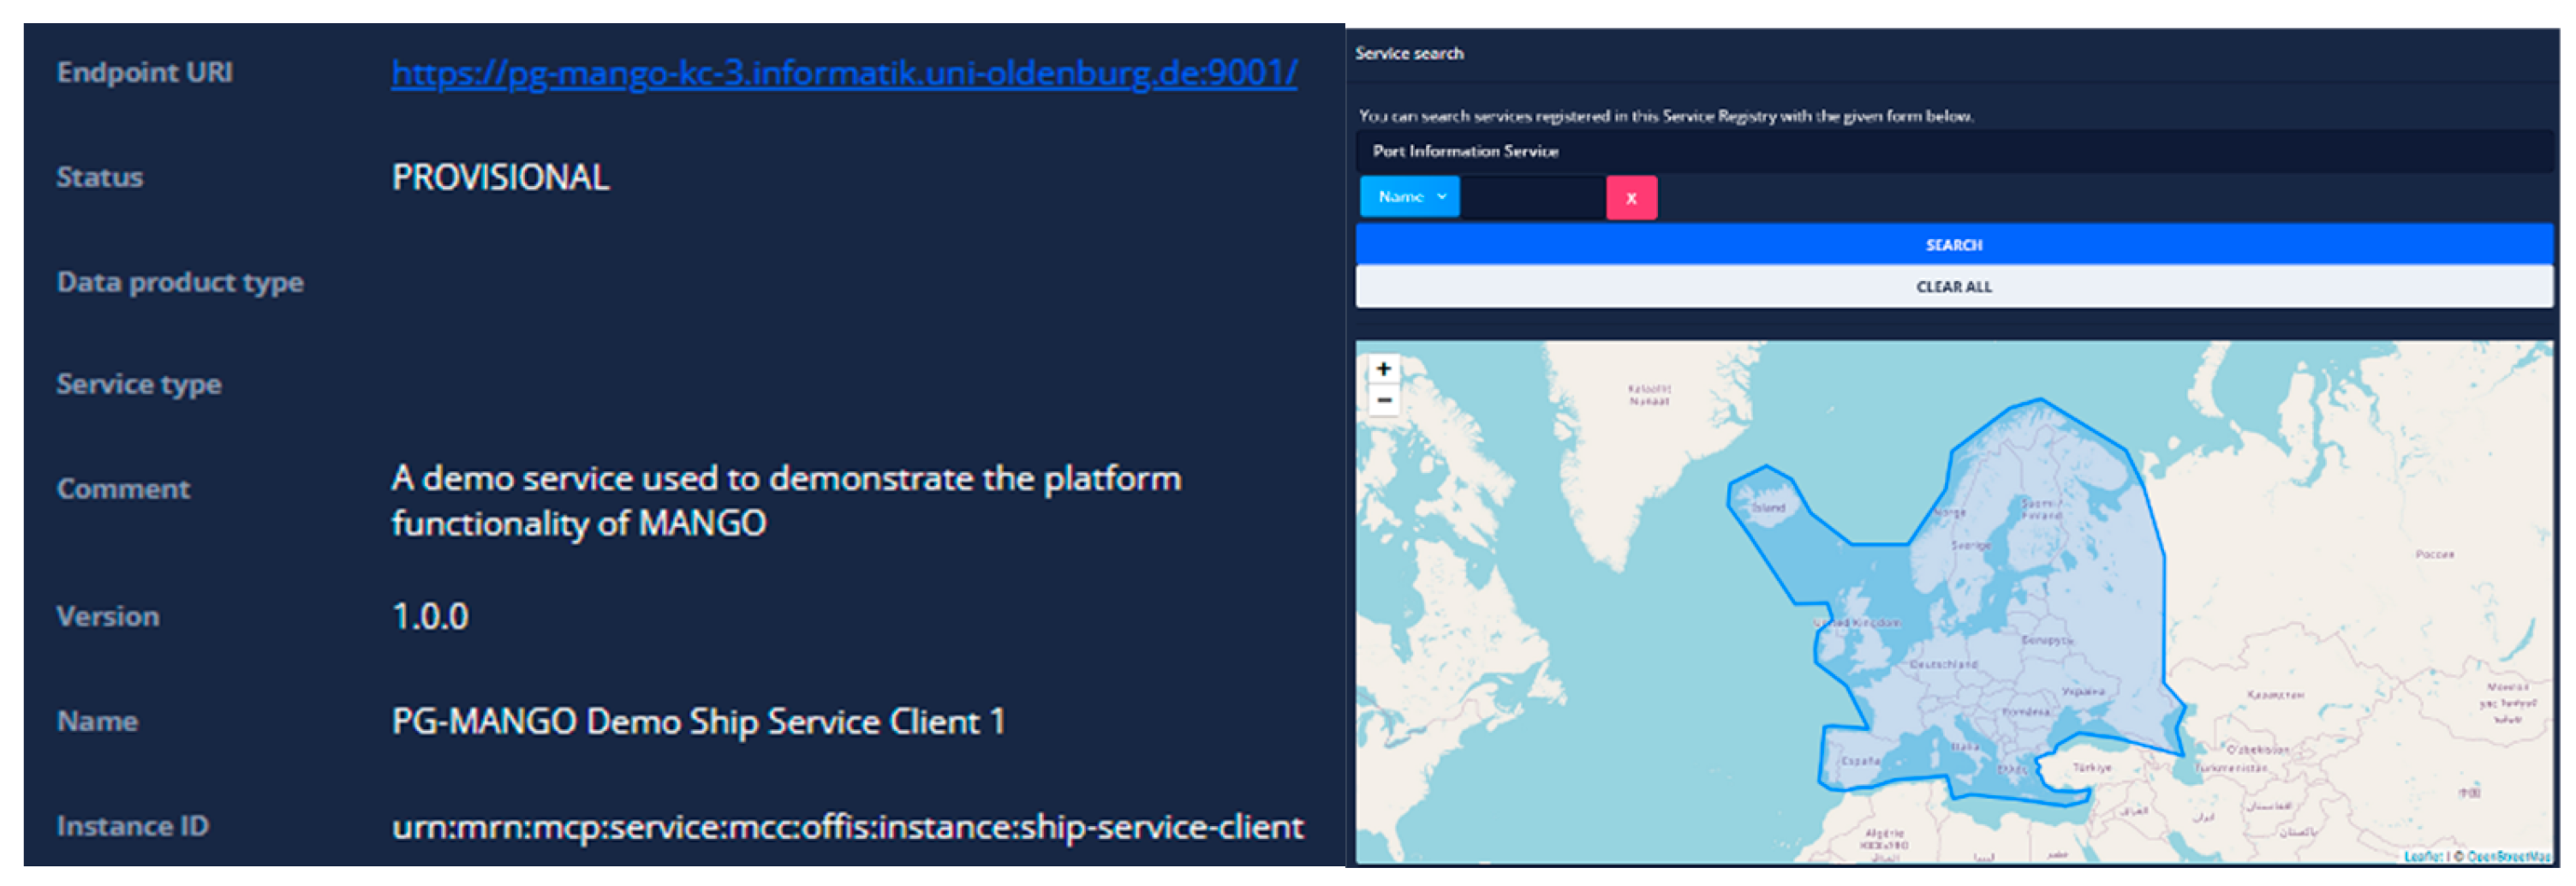Open the Name filter dropdown

click(x=1409, y=197)
